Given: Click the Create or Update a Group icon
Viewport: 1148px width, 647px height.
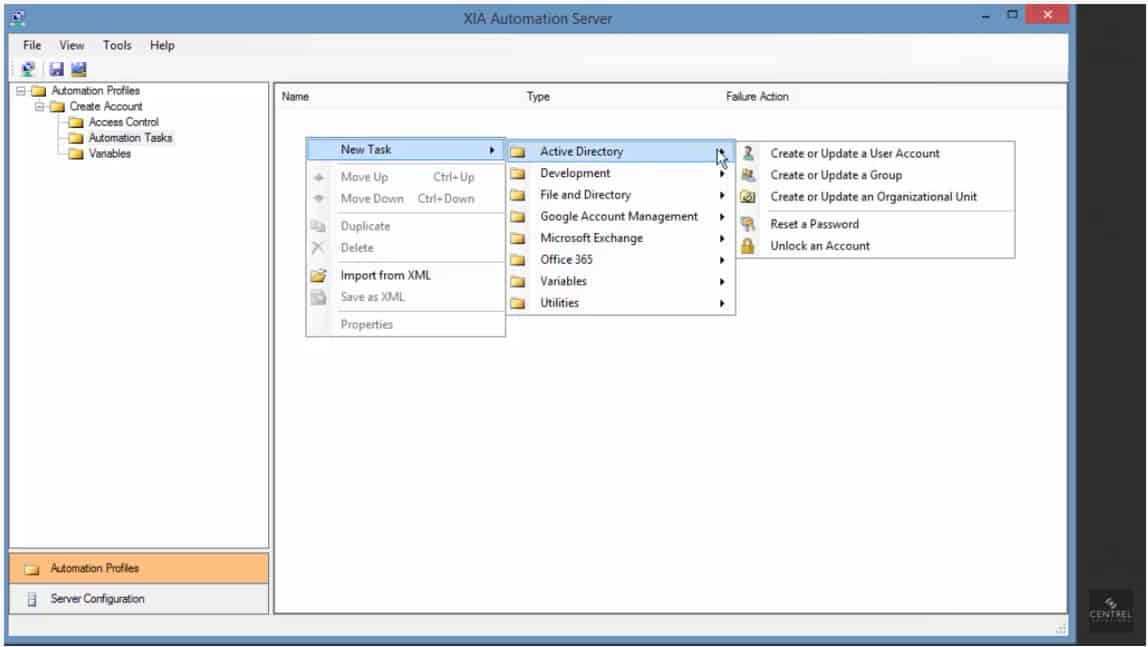Looking at the screenshot, I should [x=748, y=175].
